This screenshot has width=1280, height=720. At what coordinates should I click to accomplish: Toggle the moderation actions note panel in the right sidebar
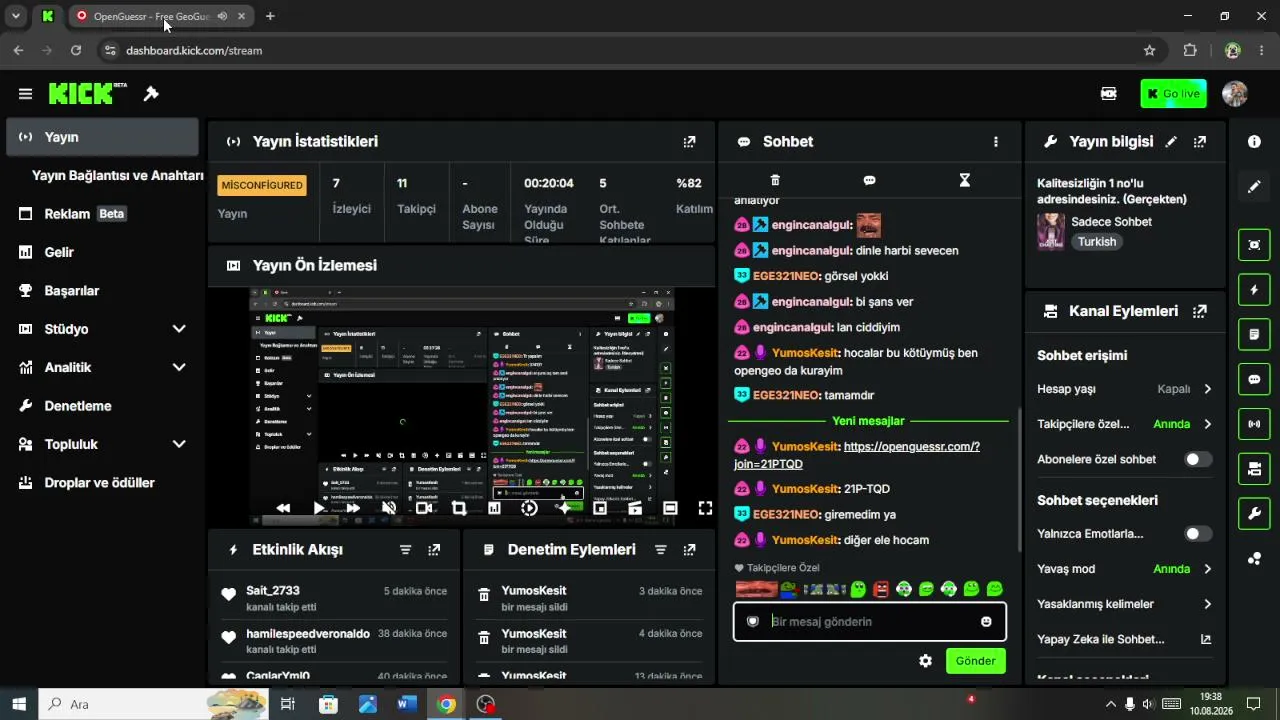tap(1254, 334)
